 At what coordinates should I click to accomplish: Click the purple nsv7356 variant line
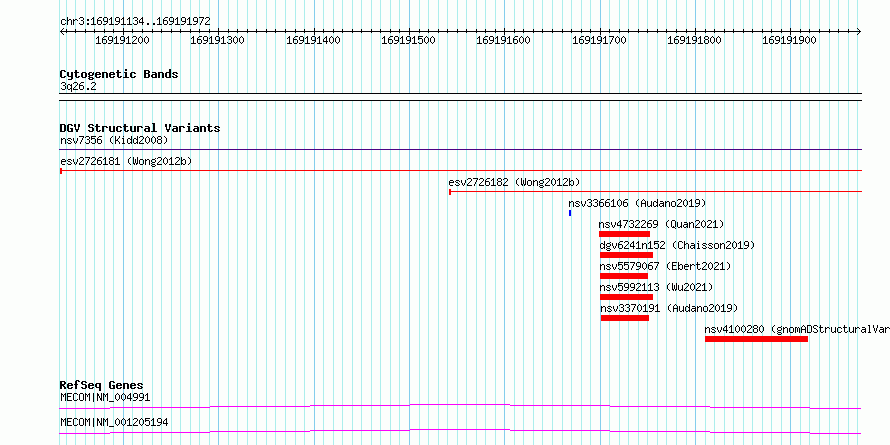coord(461,150)
